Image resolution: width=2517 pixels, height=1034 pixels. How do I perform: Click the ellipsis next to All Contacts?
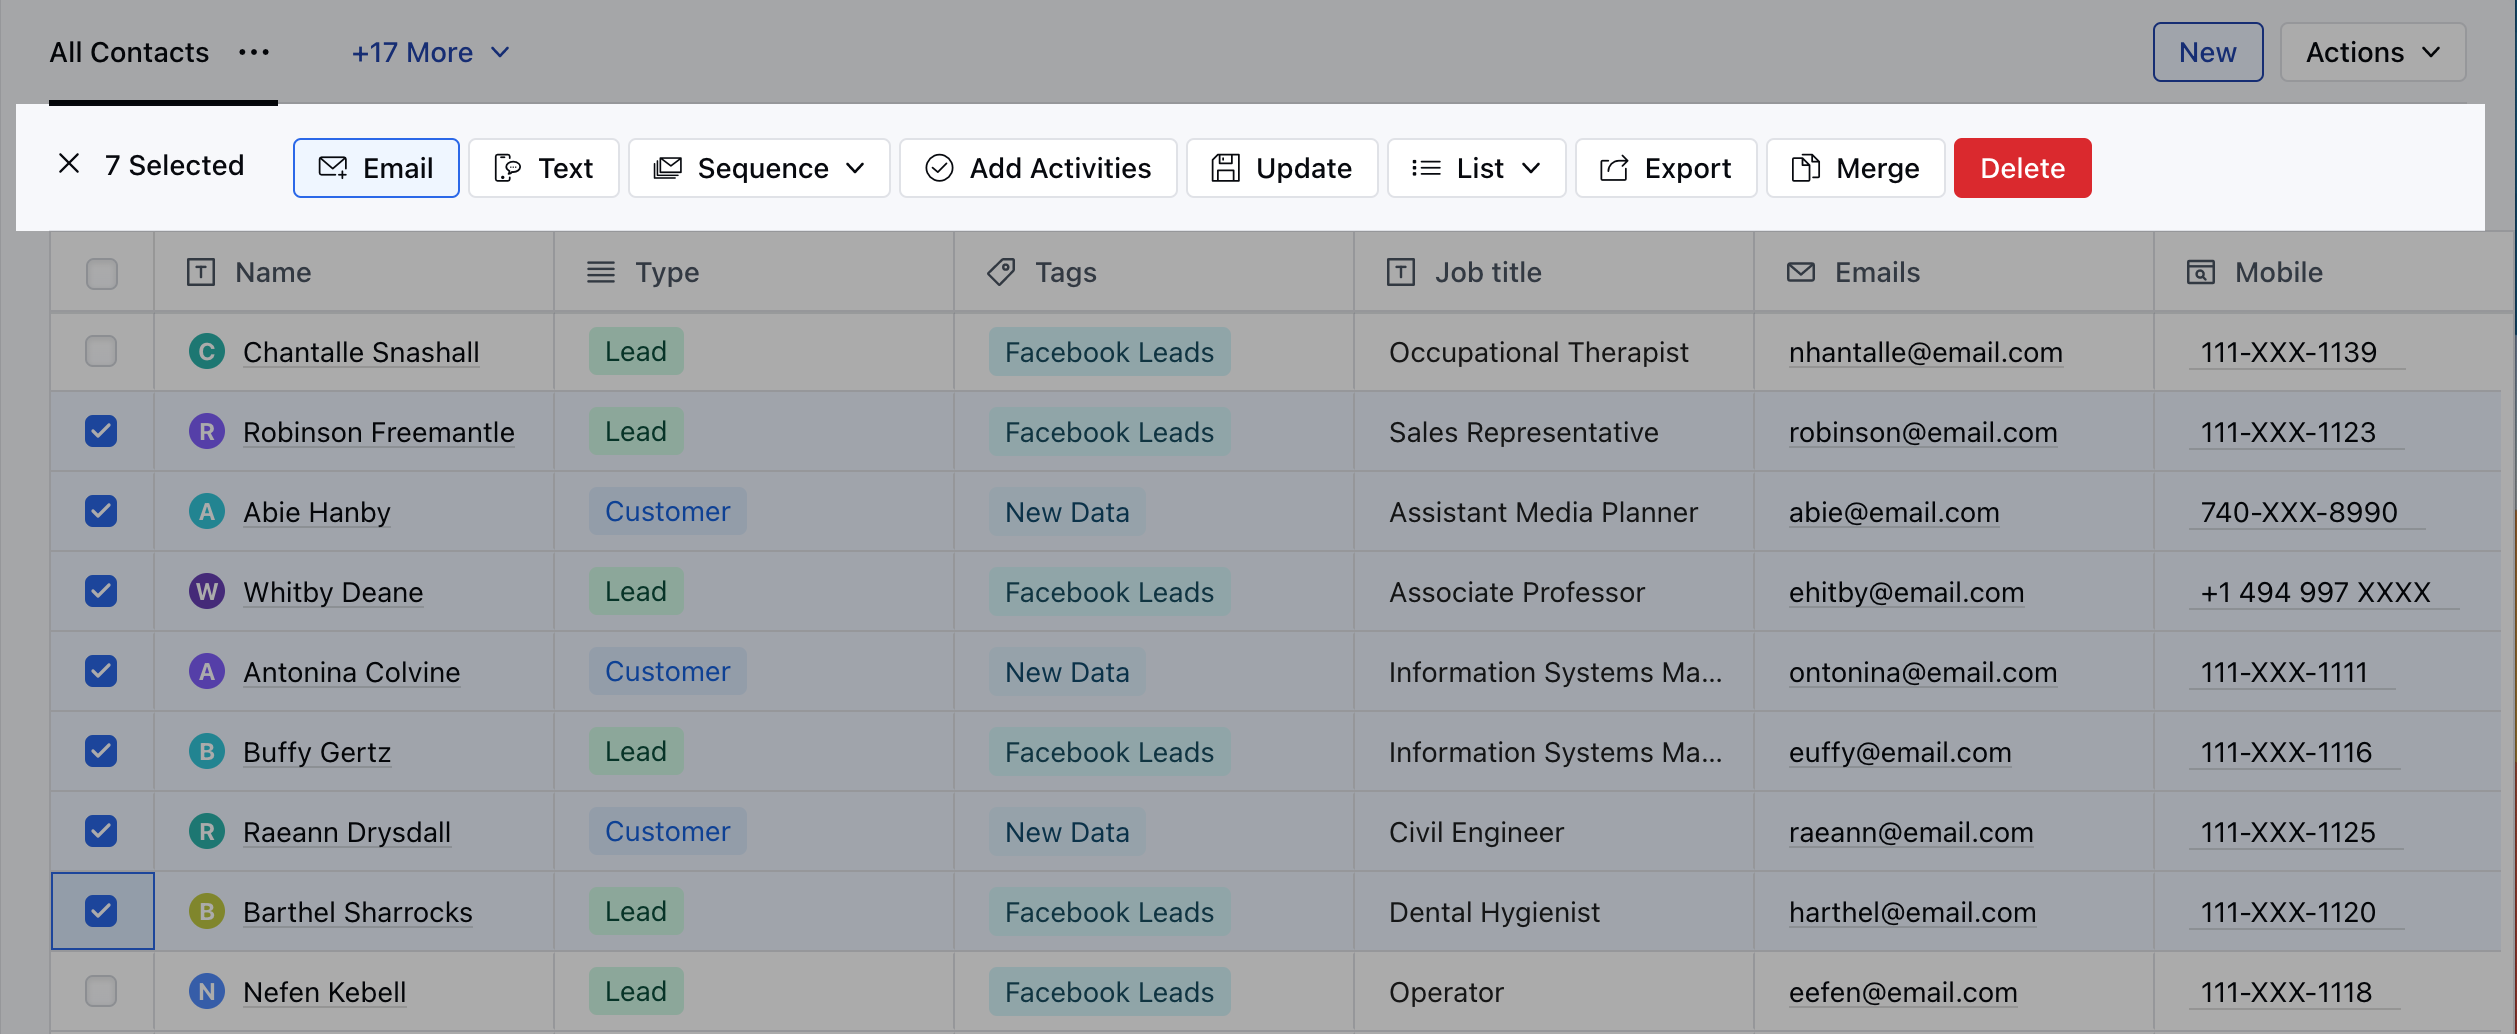click(252, 54)
